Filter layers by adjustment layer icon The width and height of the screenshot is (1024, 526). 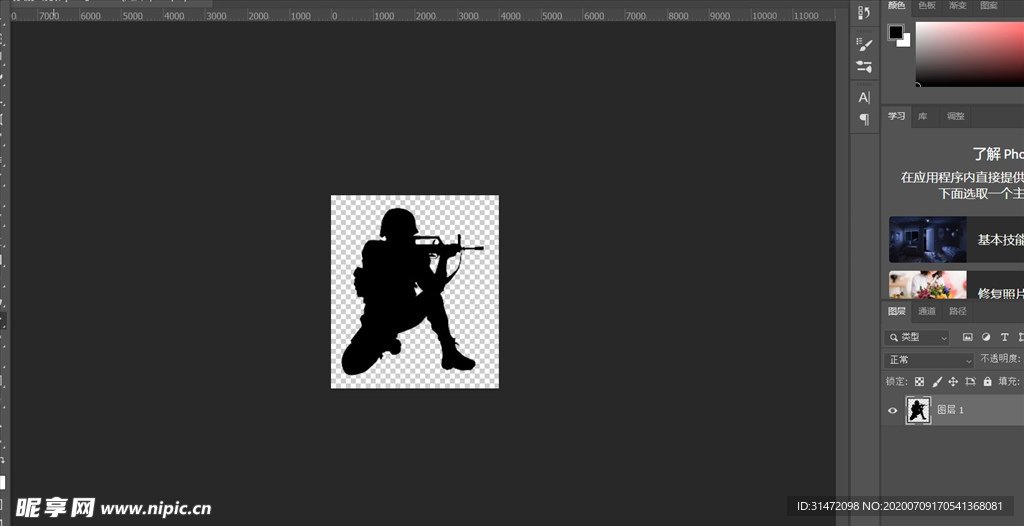tap(986, 338)
